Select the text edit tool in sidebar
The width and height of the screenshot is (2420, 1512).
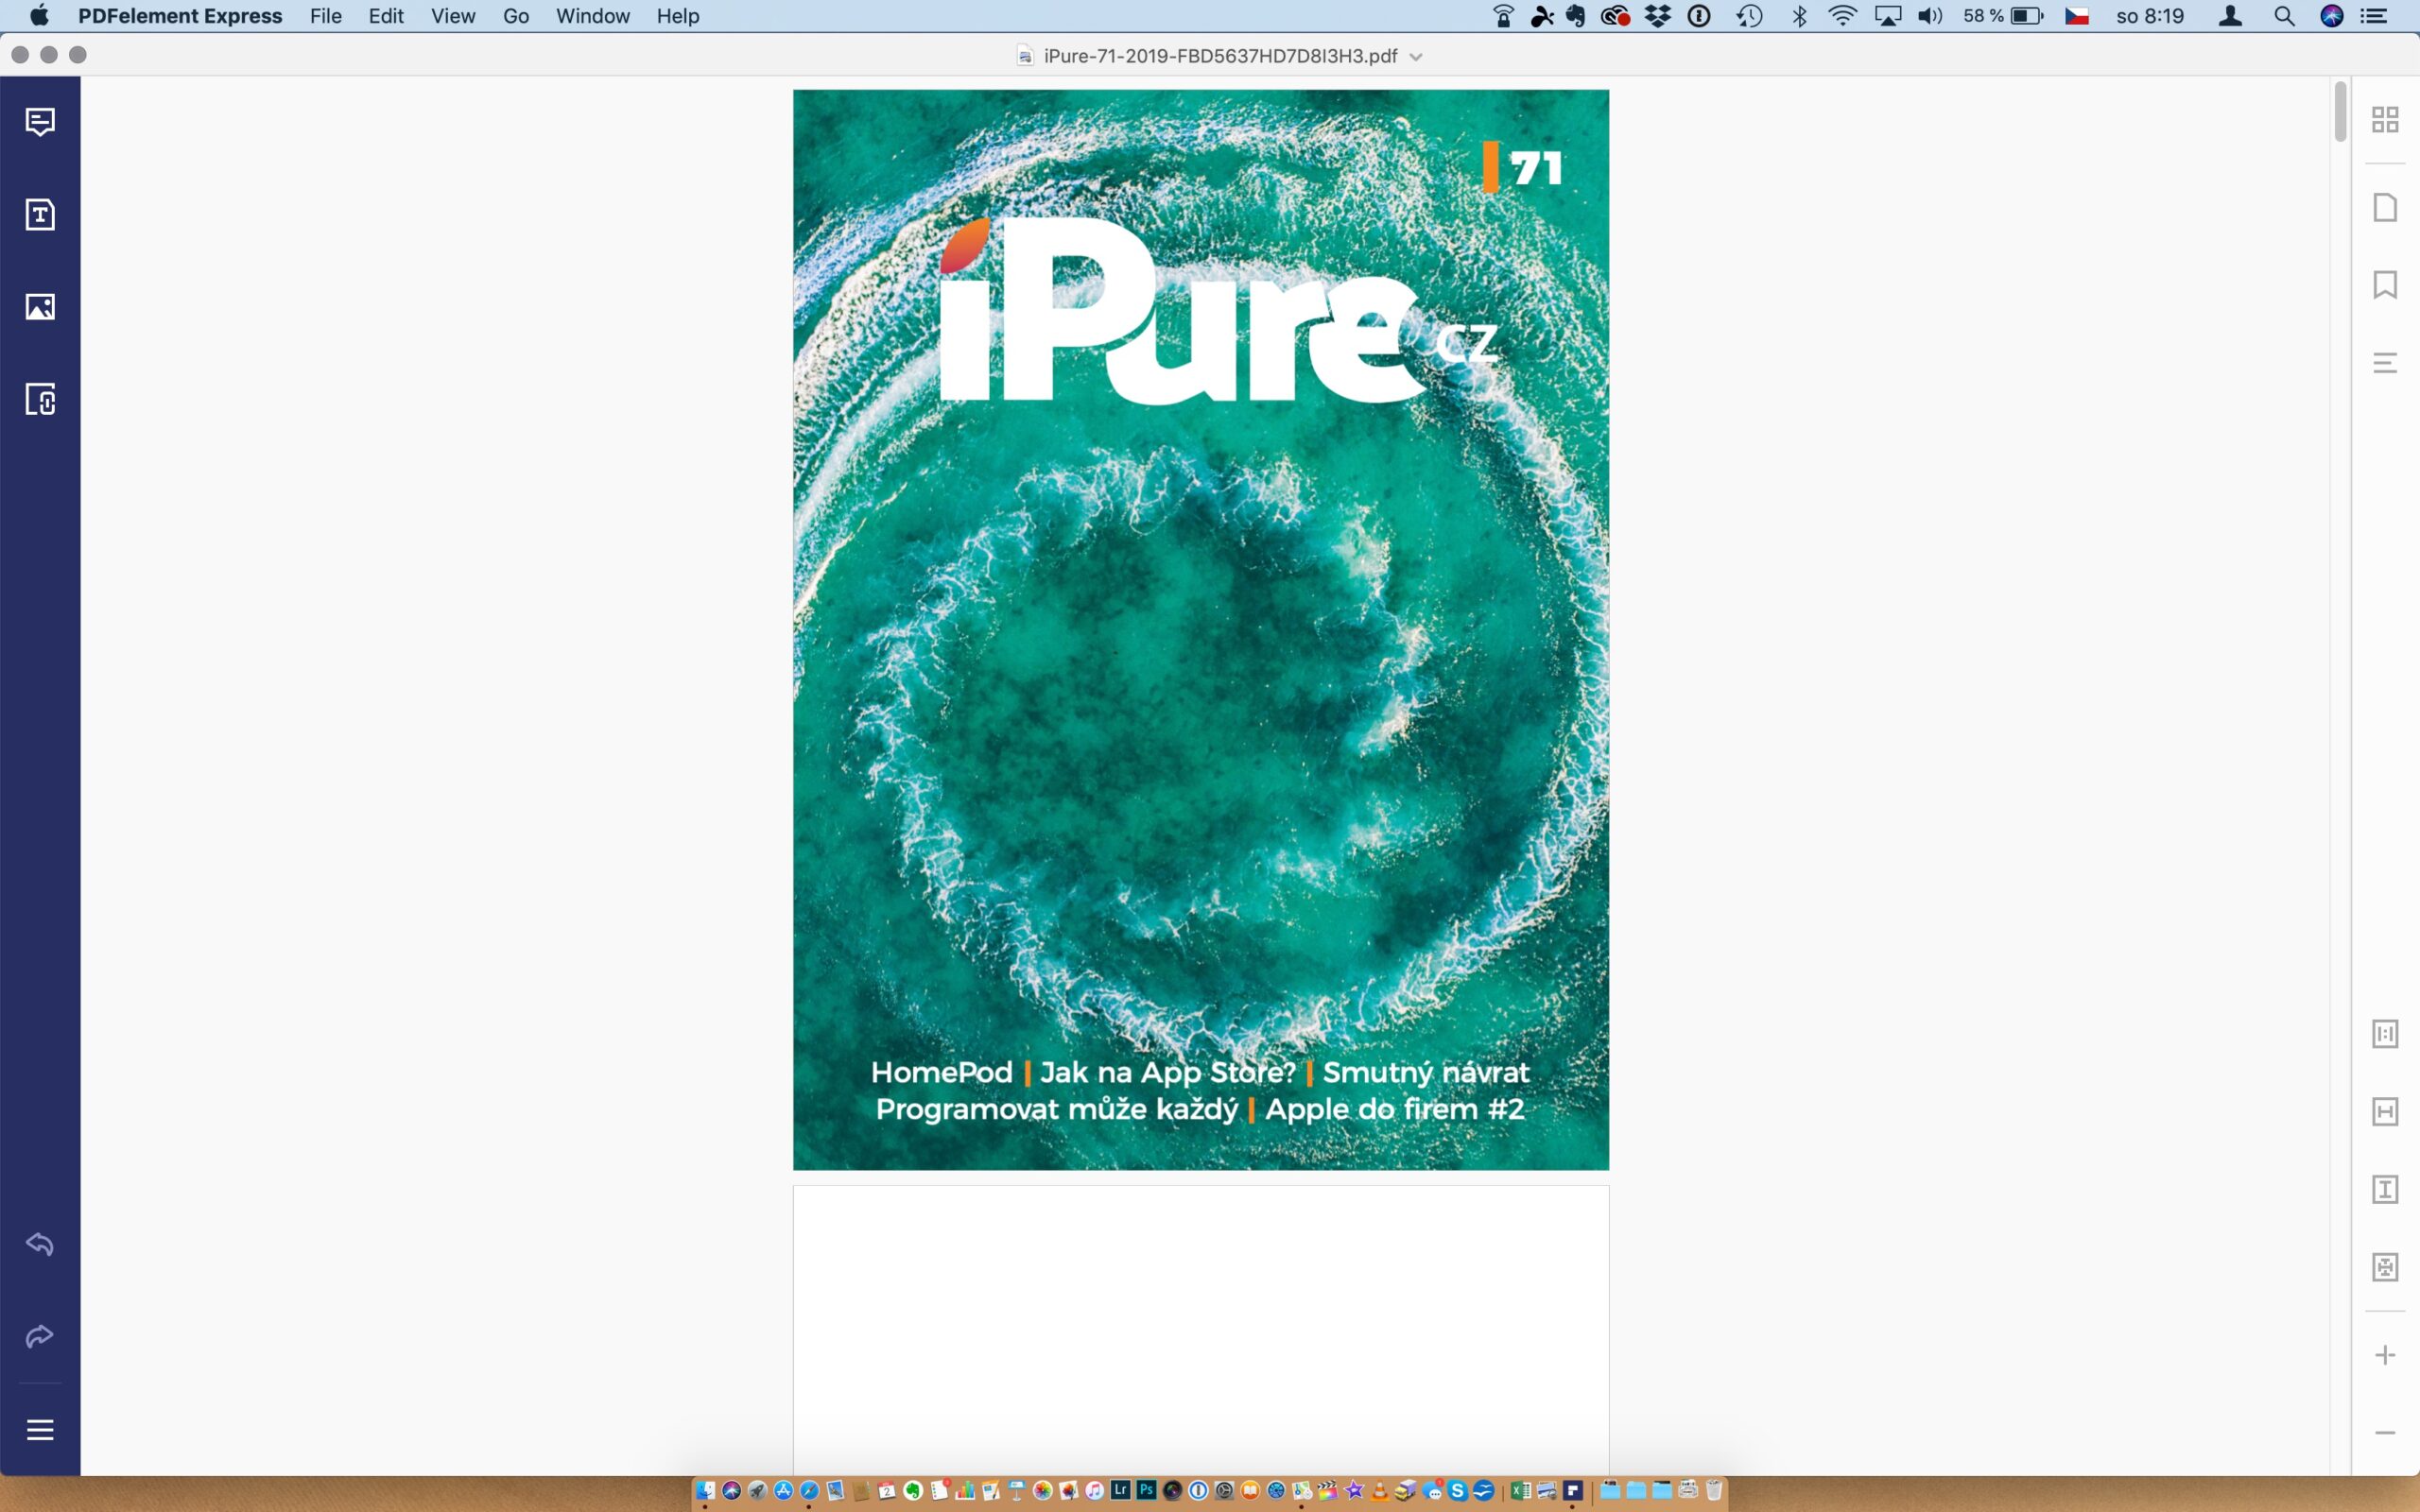click(x=40, y=214)
